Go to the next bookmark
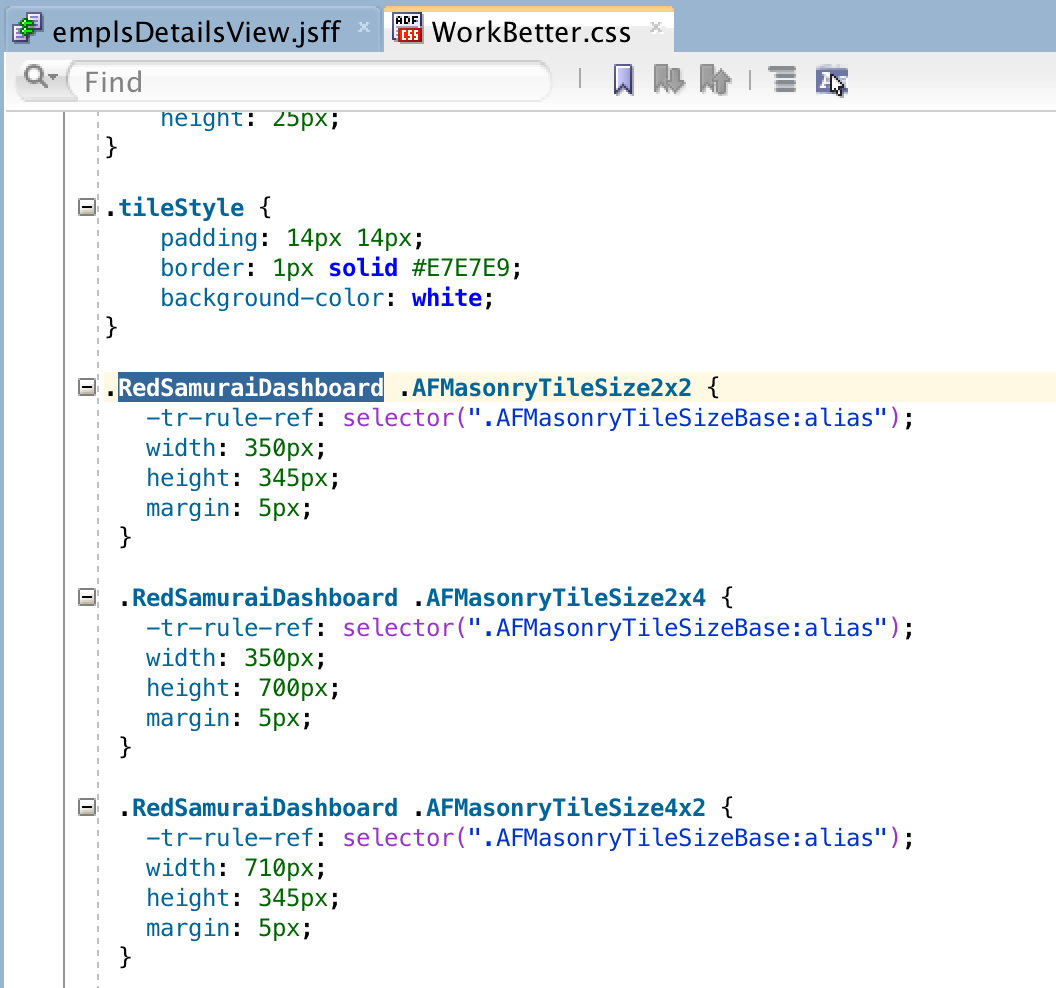Viewport: 1056px width, 988px height. pos(668,80)
